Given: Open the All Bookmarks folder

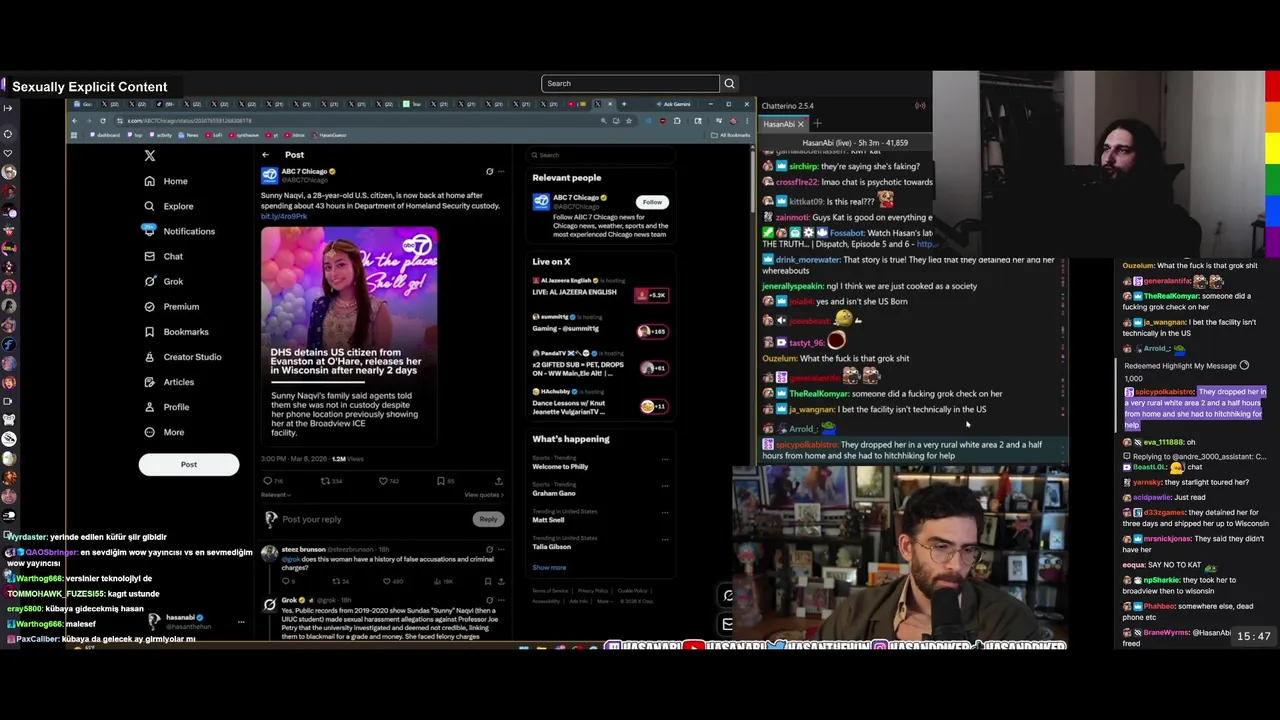Looking at the screenshot, I should pyautogui.click(x=730, y=135).
